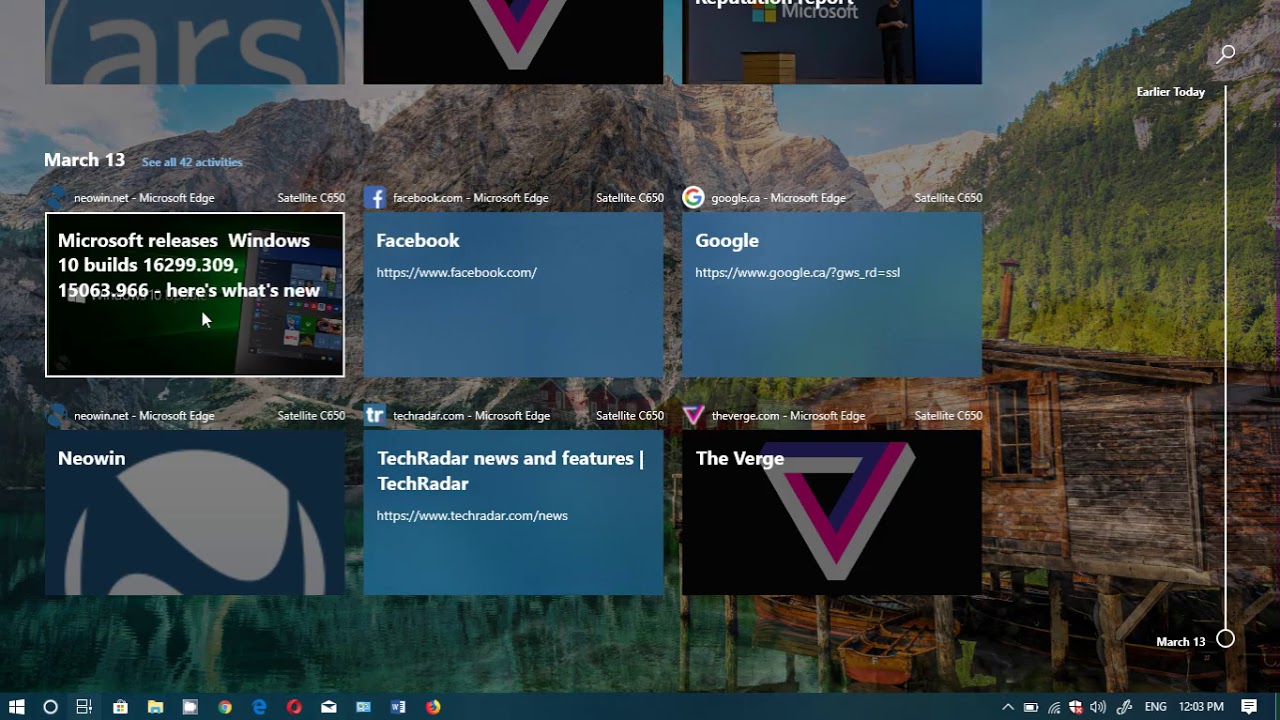Launch Firefox from the taskbar
1280x720 pixels.
[433, 707]
